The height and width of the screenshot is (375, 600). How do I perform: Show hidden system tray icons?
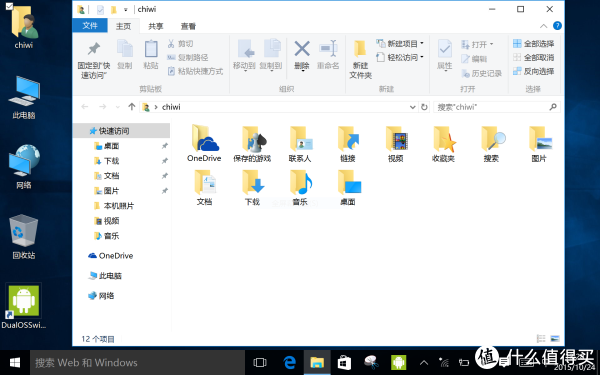pos(424,362)
